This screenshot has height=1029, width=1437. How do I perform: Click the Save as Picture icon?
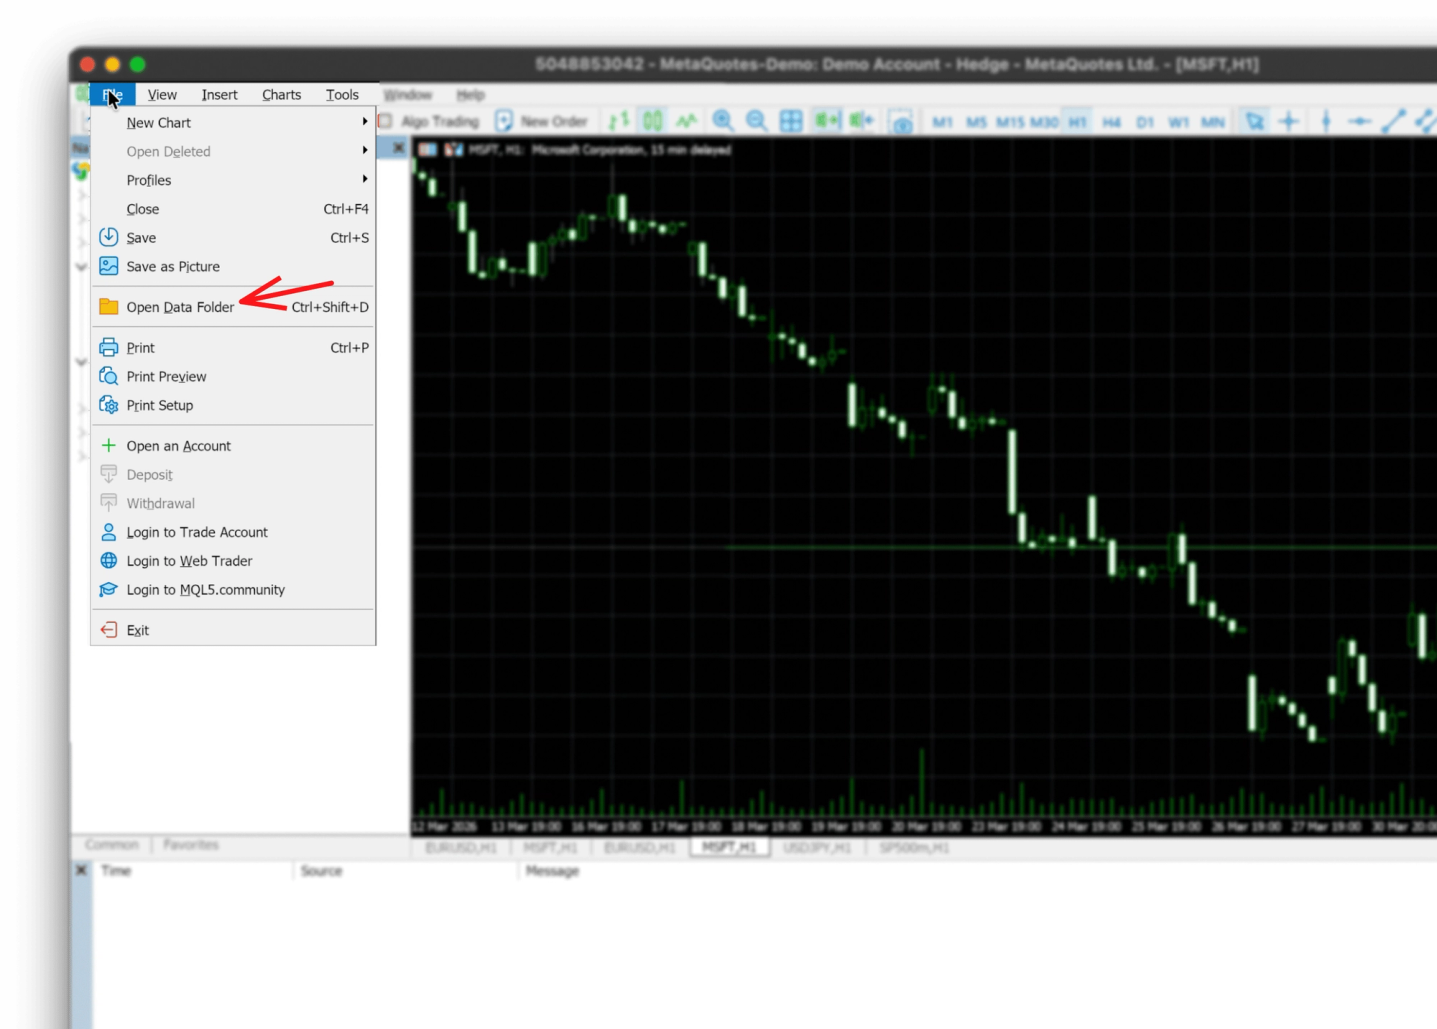pyautogui.click(x=109, y=266)
